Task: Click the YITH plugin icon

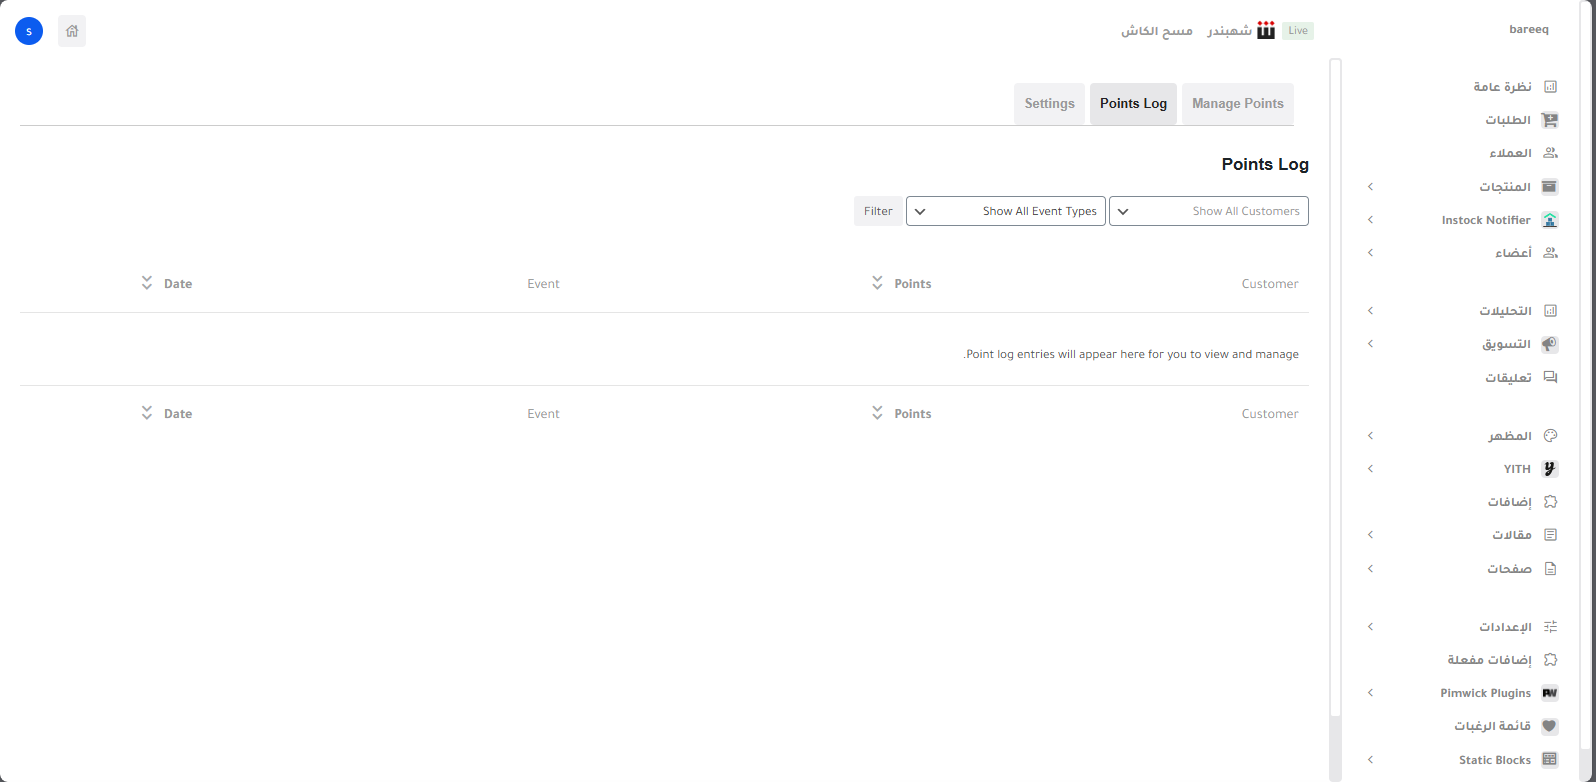Action: coord(1550,469)
